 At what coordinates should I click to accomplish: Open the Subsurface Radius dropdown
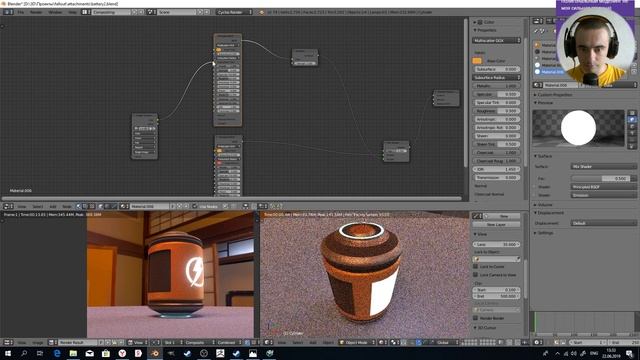coord(496,77)
